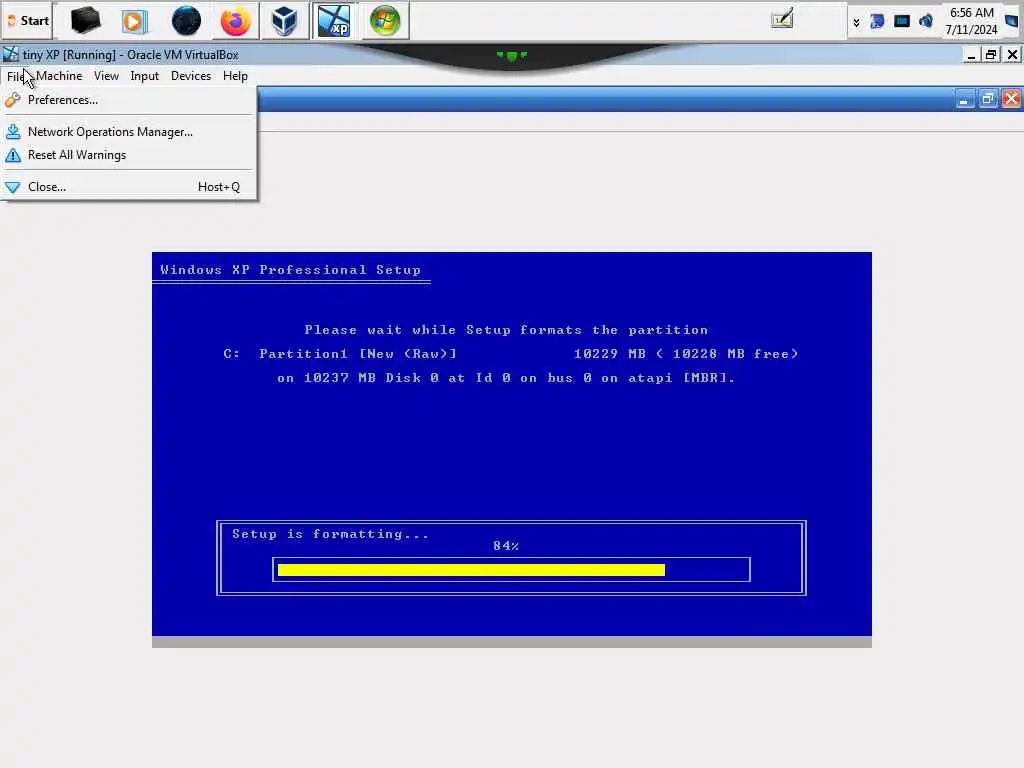Click the clock showing 6:56 AM
1024x768 pixels.
click(972, 13)
